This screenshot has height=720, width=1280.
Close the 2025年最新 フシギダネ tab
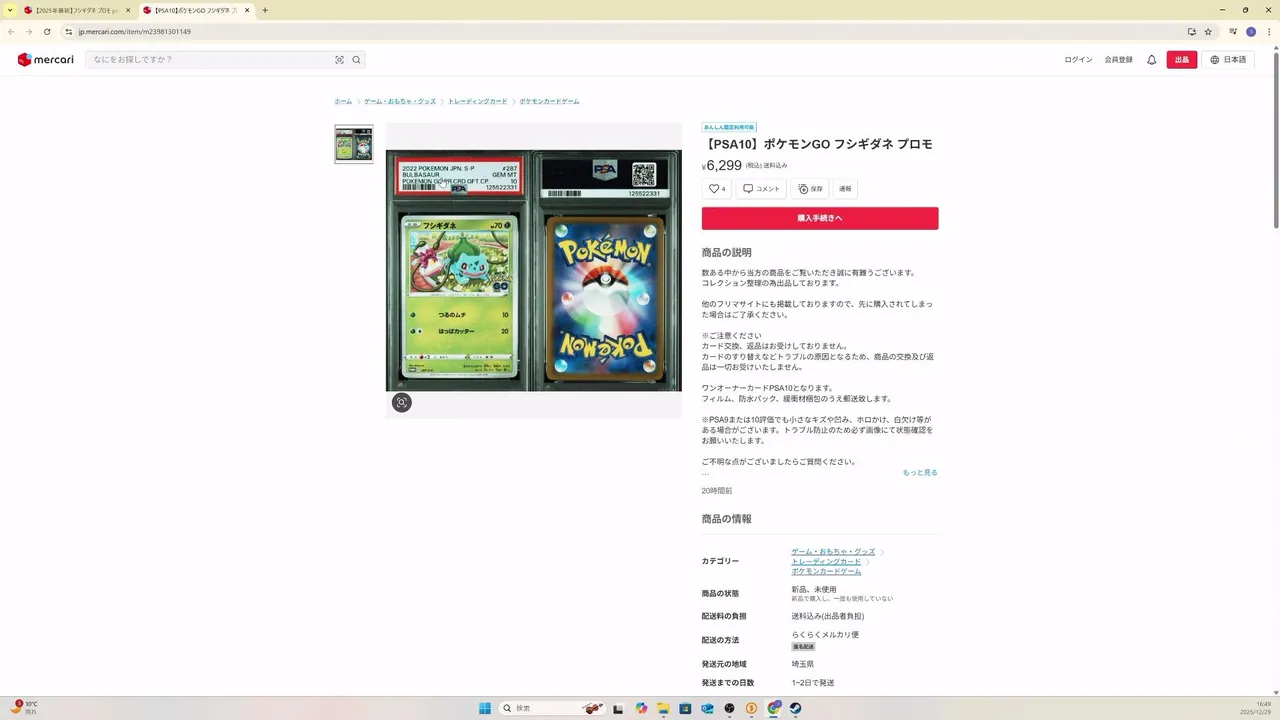coord(128,10)
